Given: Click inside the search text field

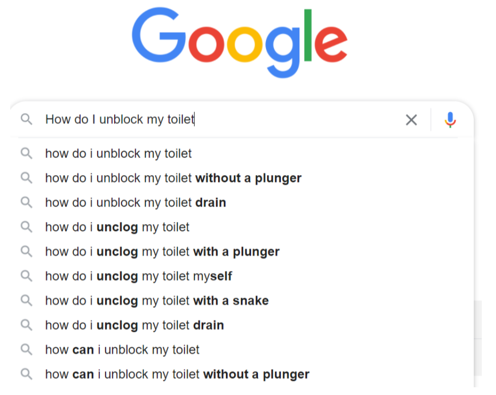Looking at the screenshot, I should [x=220, y=119].
